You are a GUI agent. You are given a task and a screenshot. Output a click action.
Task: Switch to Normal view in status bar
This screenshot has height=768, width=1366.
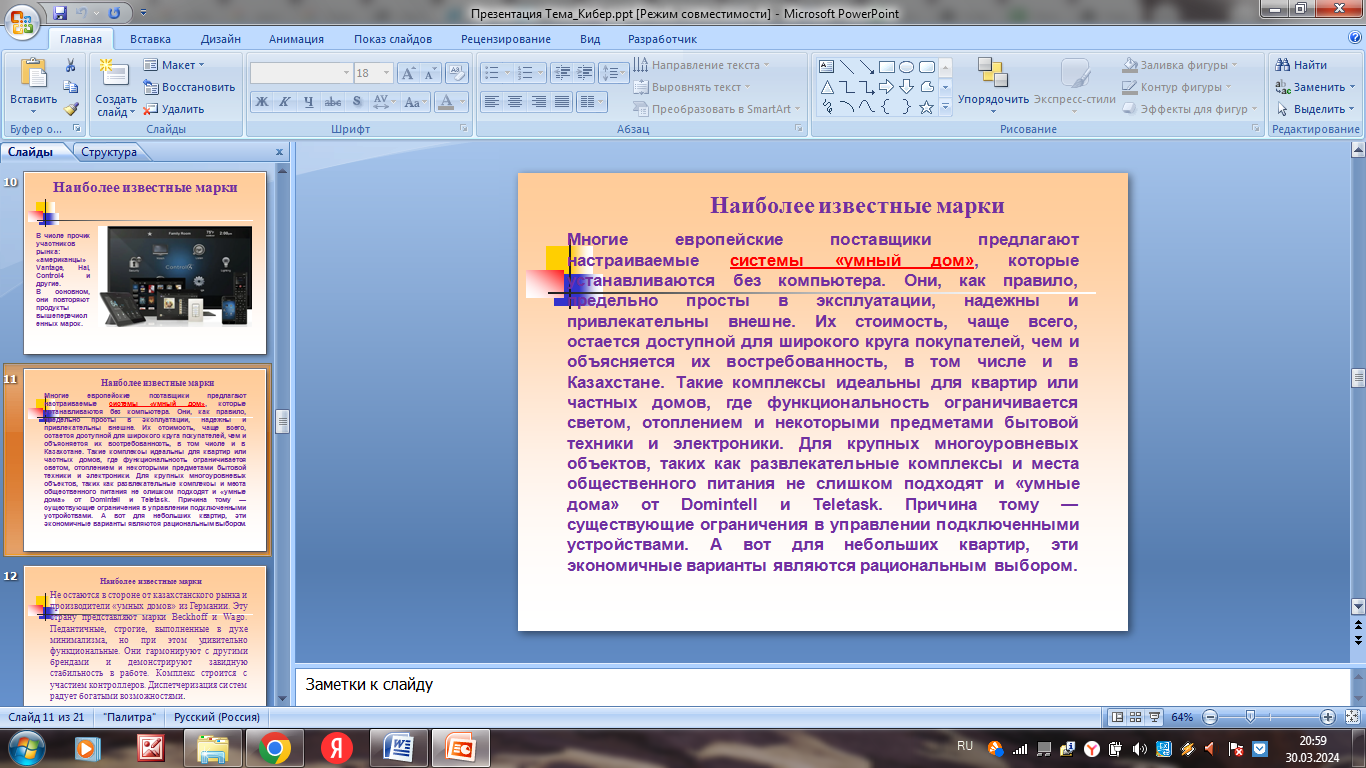tap(1118, 717)
